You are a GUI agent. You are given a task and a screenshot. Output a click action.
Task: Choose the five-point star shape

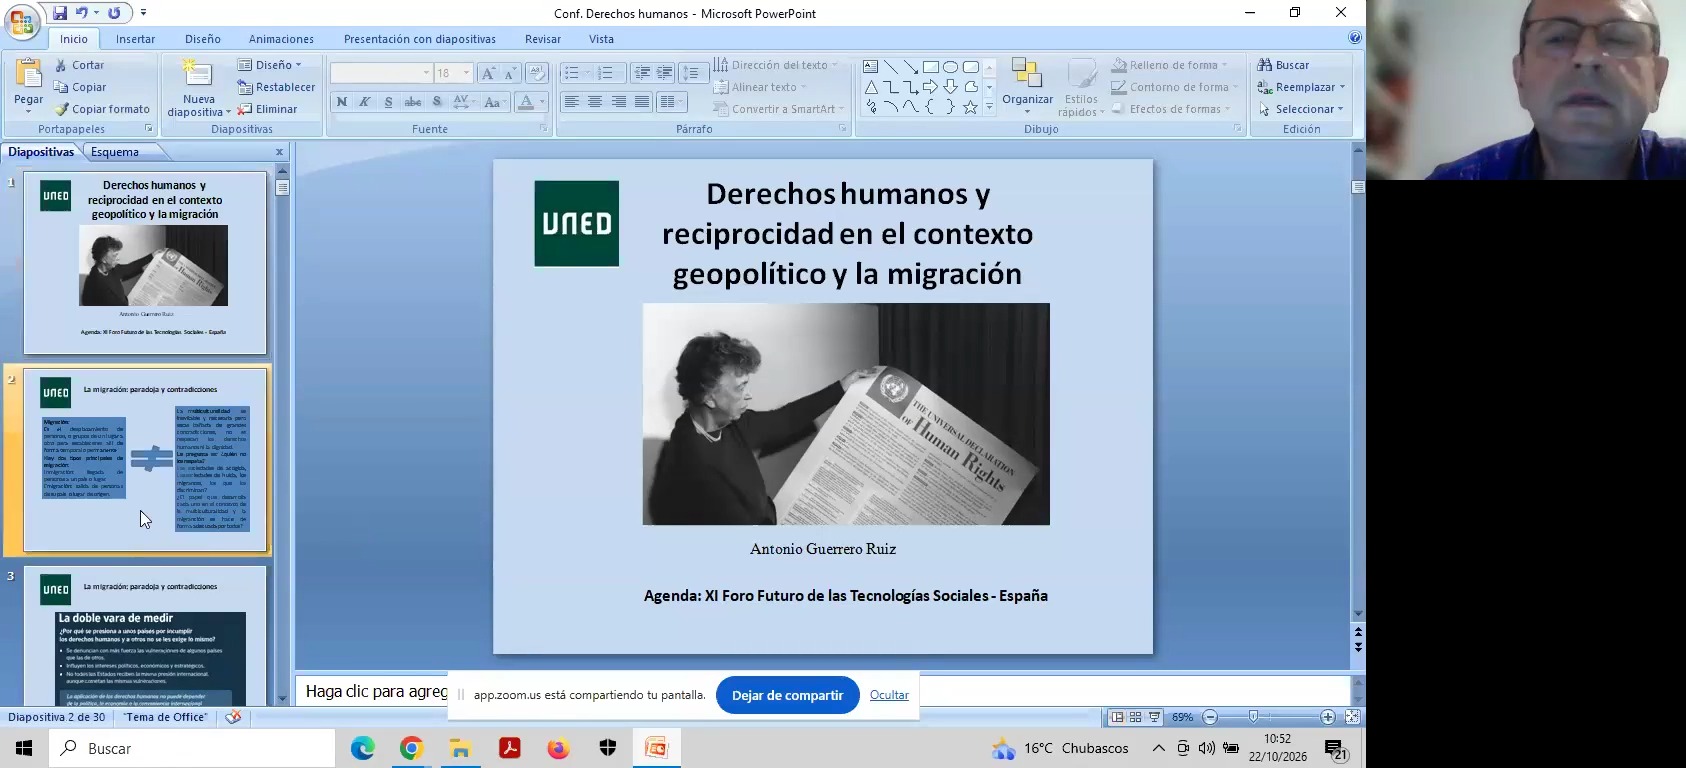[x=970, y=107]
